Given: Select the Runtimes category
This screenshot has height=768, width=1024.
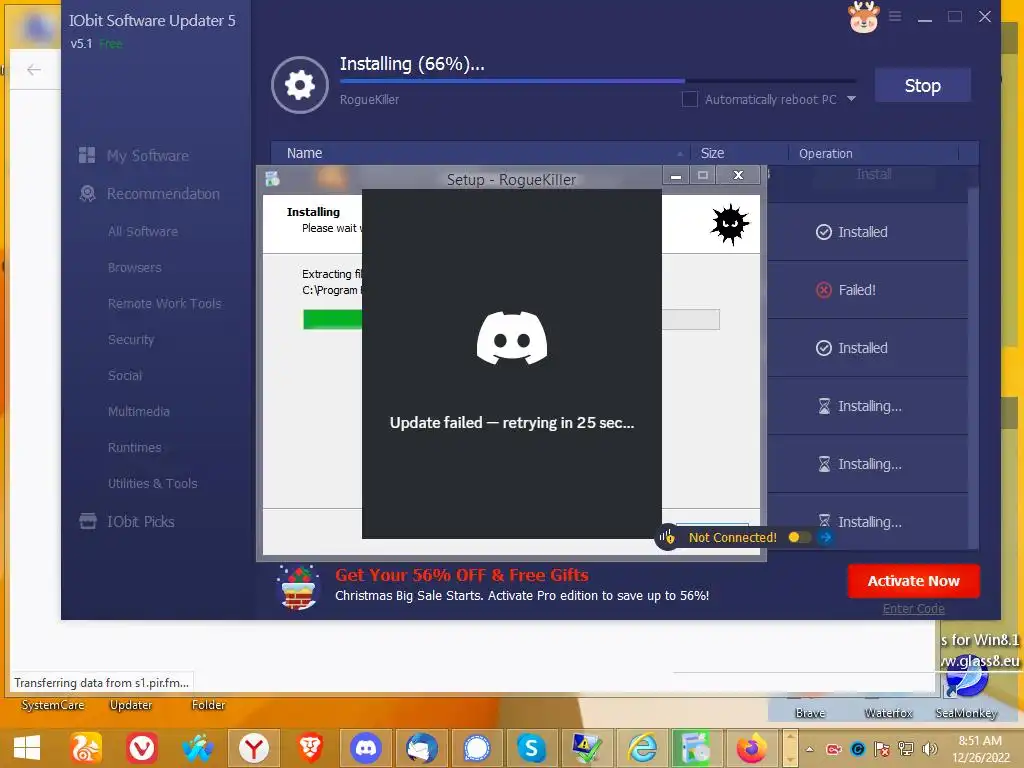Looking at the screenshot, I should coord(135,447).
